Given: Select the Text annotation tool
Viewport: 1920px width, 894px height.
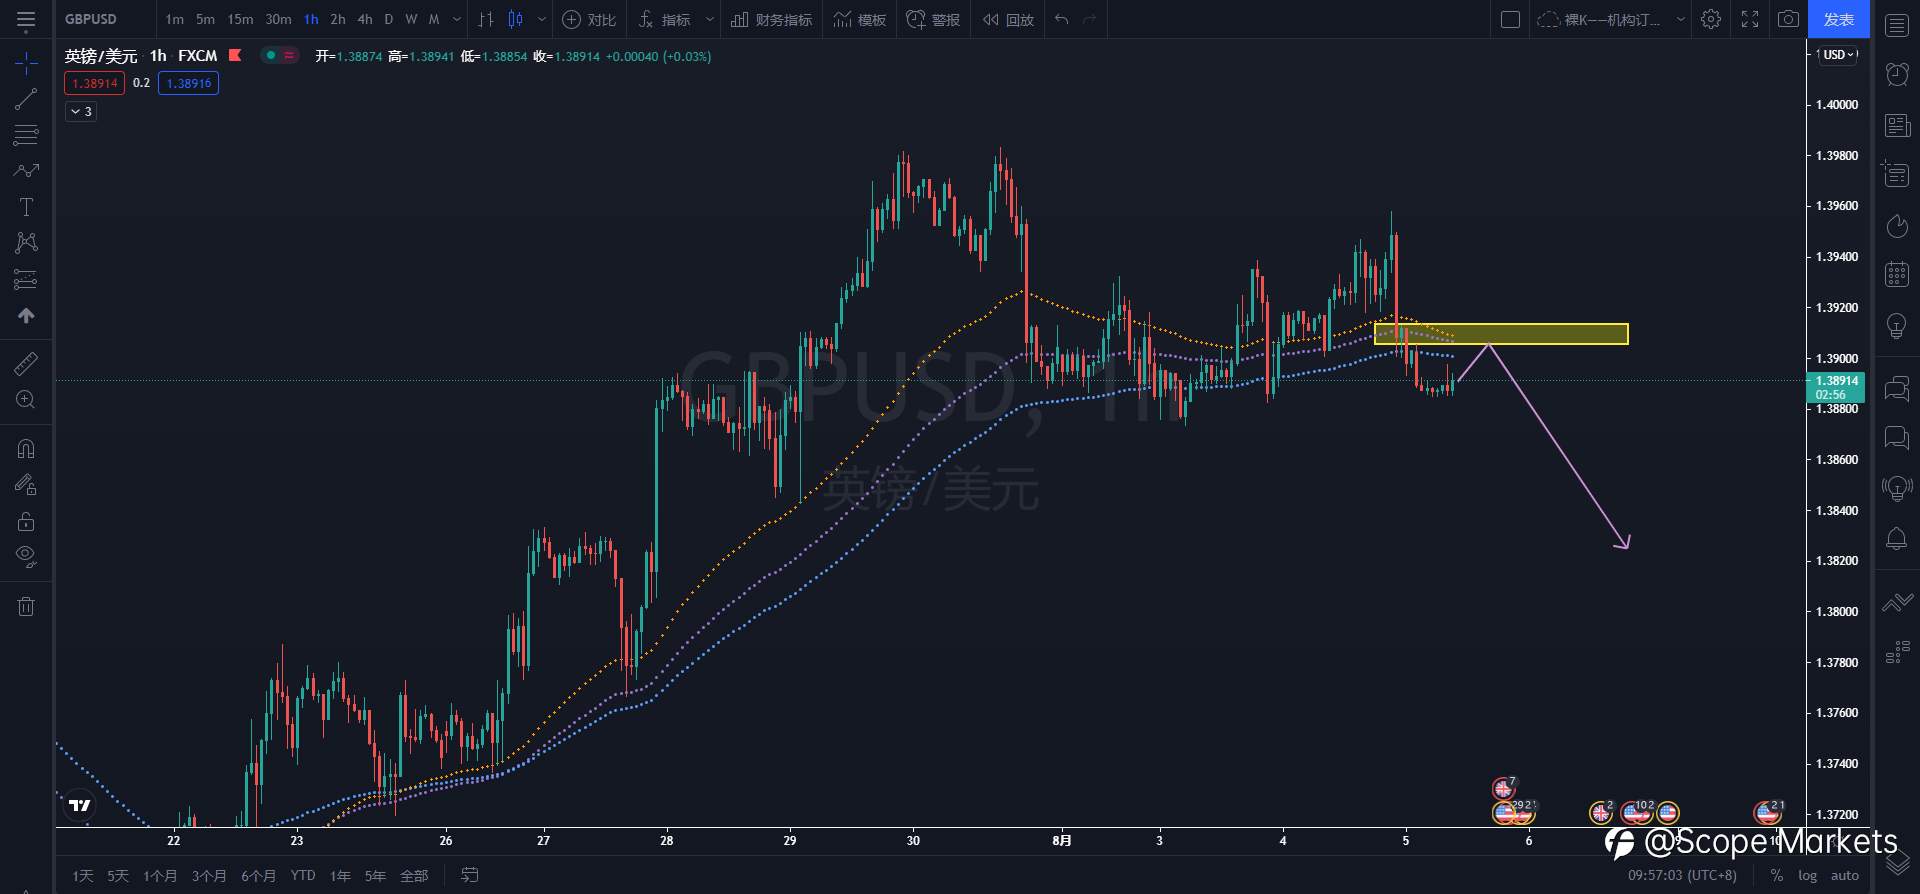Looking at the screenshot, I should (26, 207).
